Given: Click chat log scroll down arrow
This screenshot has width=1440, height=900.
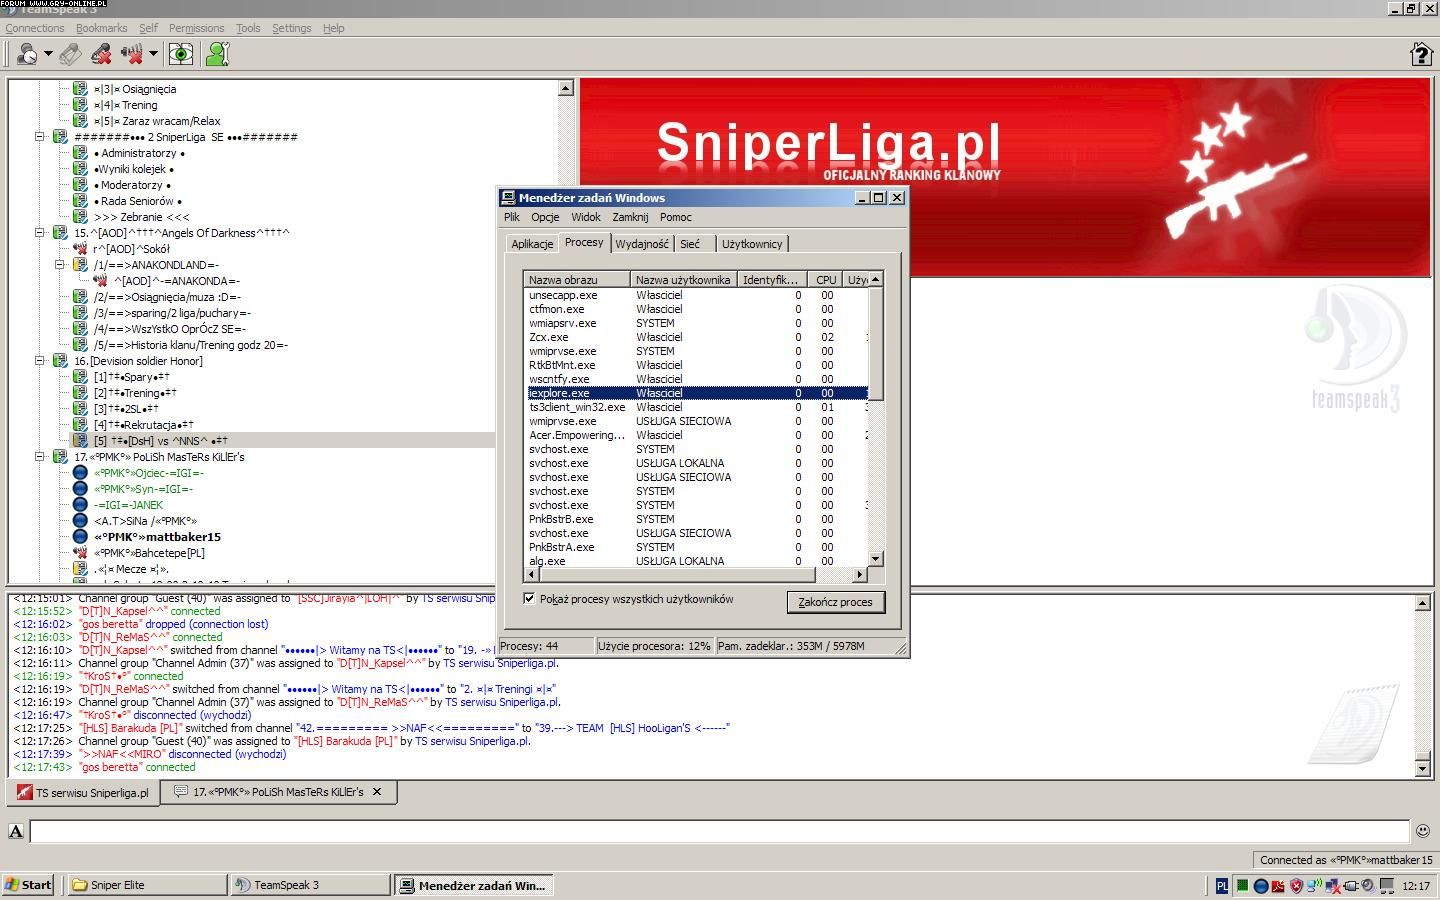Looking at the screenshot, I should pos(1423,768).
